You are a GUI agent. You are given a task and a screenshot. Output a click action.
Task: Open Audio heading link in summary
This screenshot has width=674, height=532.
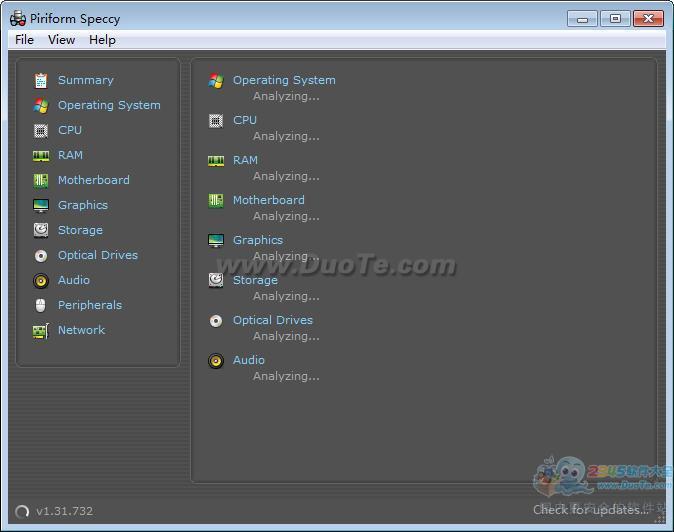249,360
